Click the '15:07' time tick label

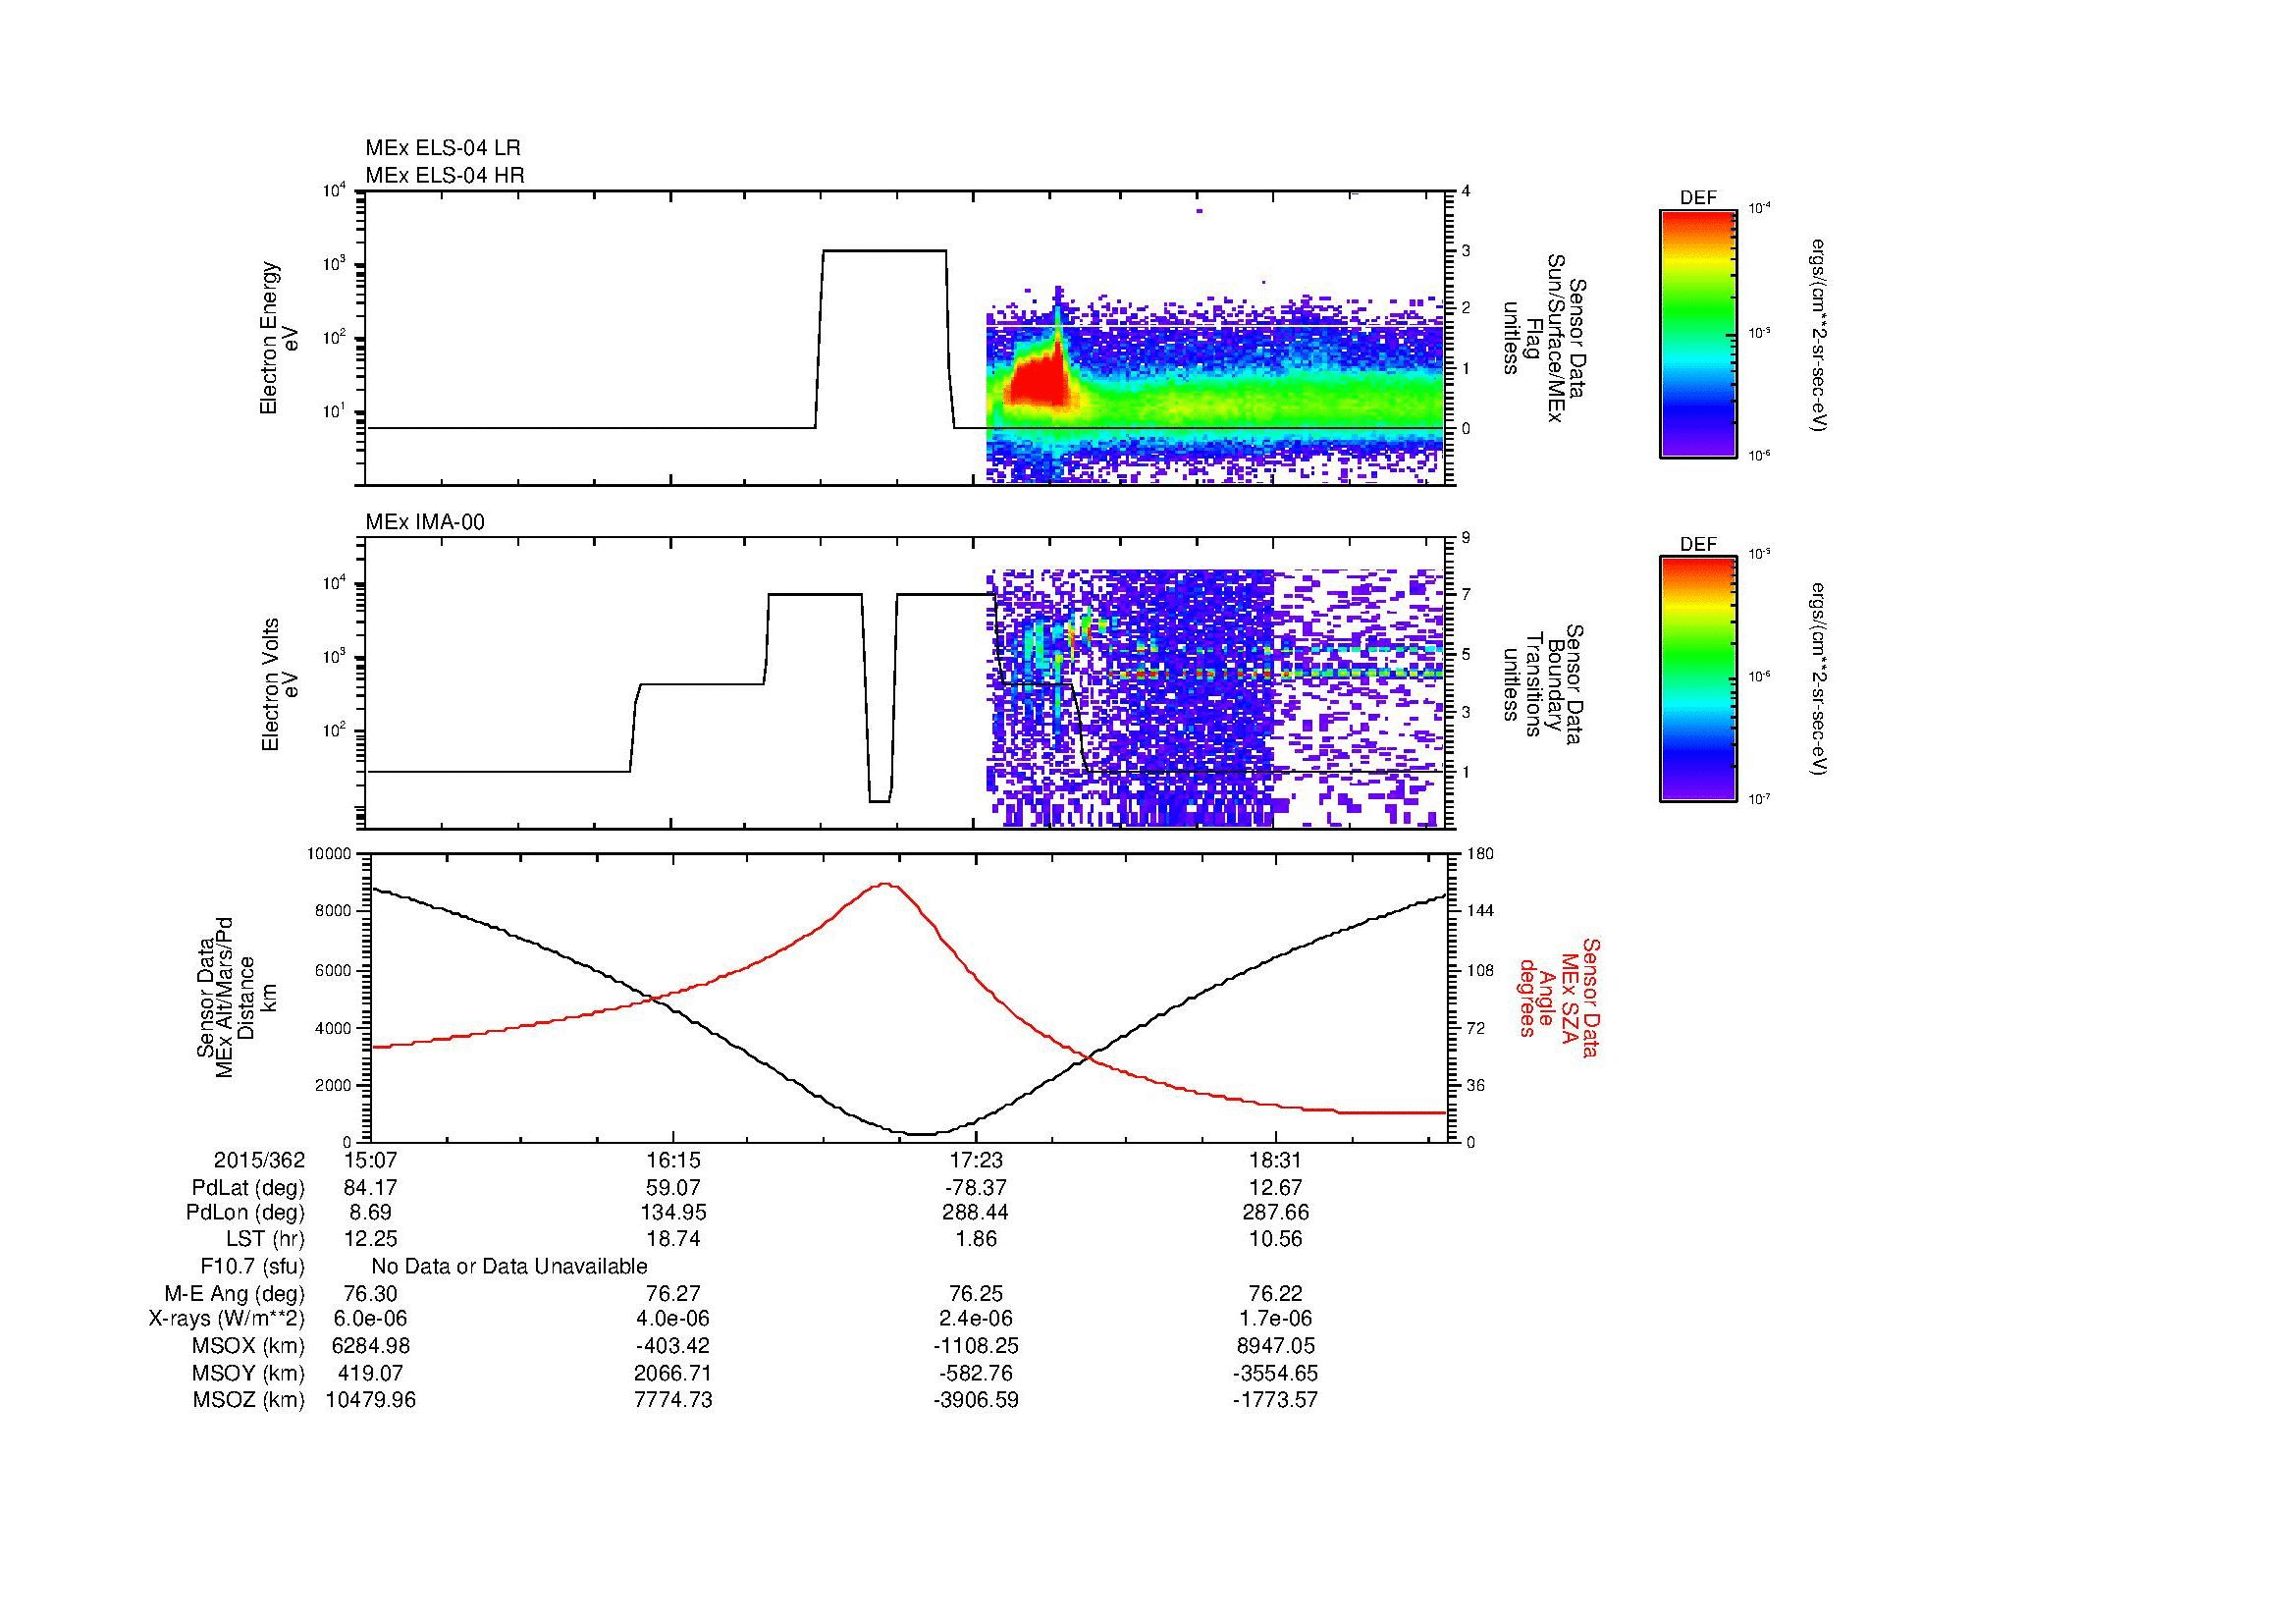(371, 1160)
